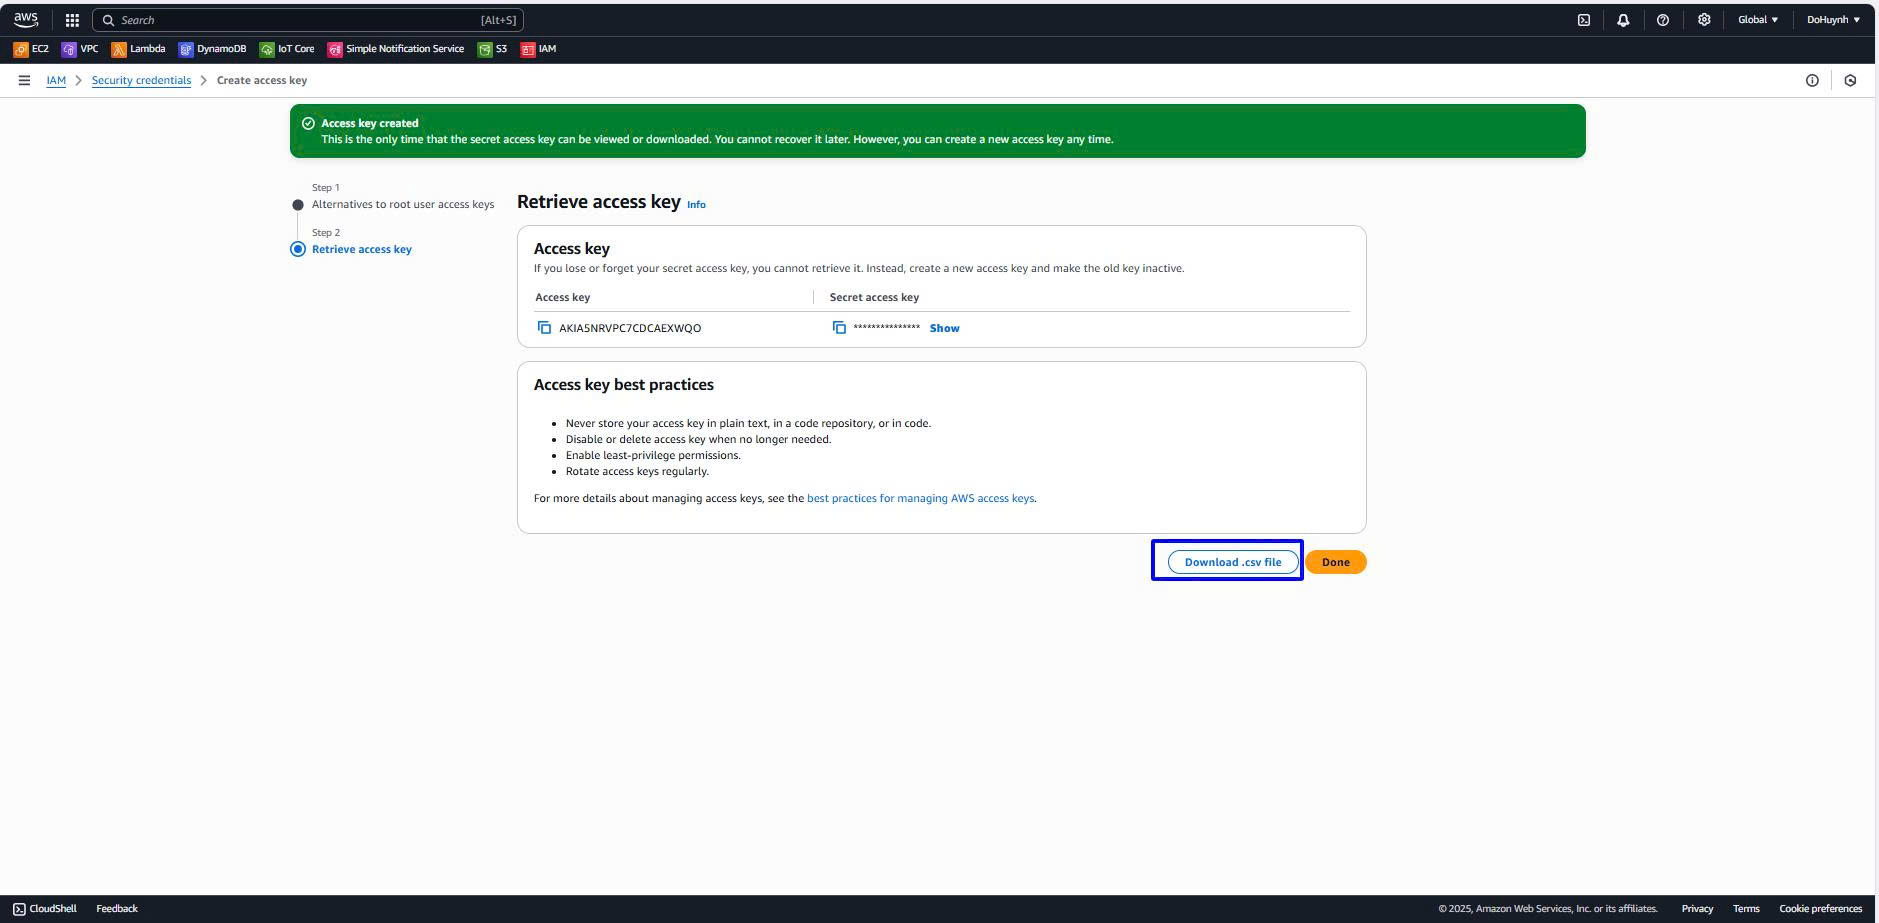Expand the Global region dropdown
Screen dimensions: 1879x923
pos(1757,20)
